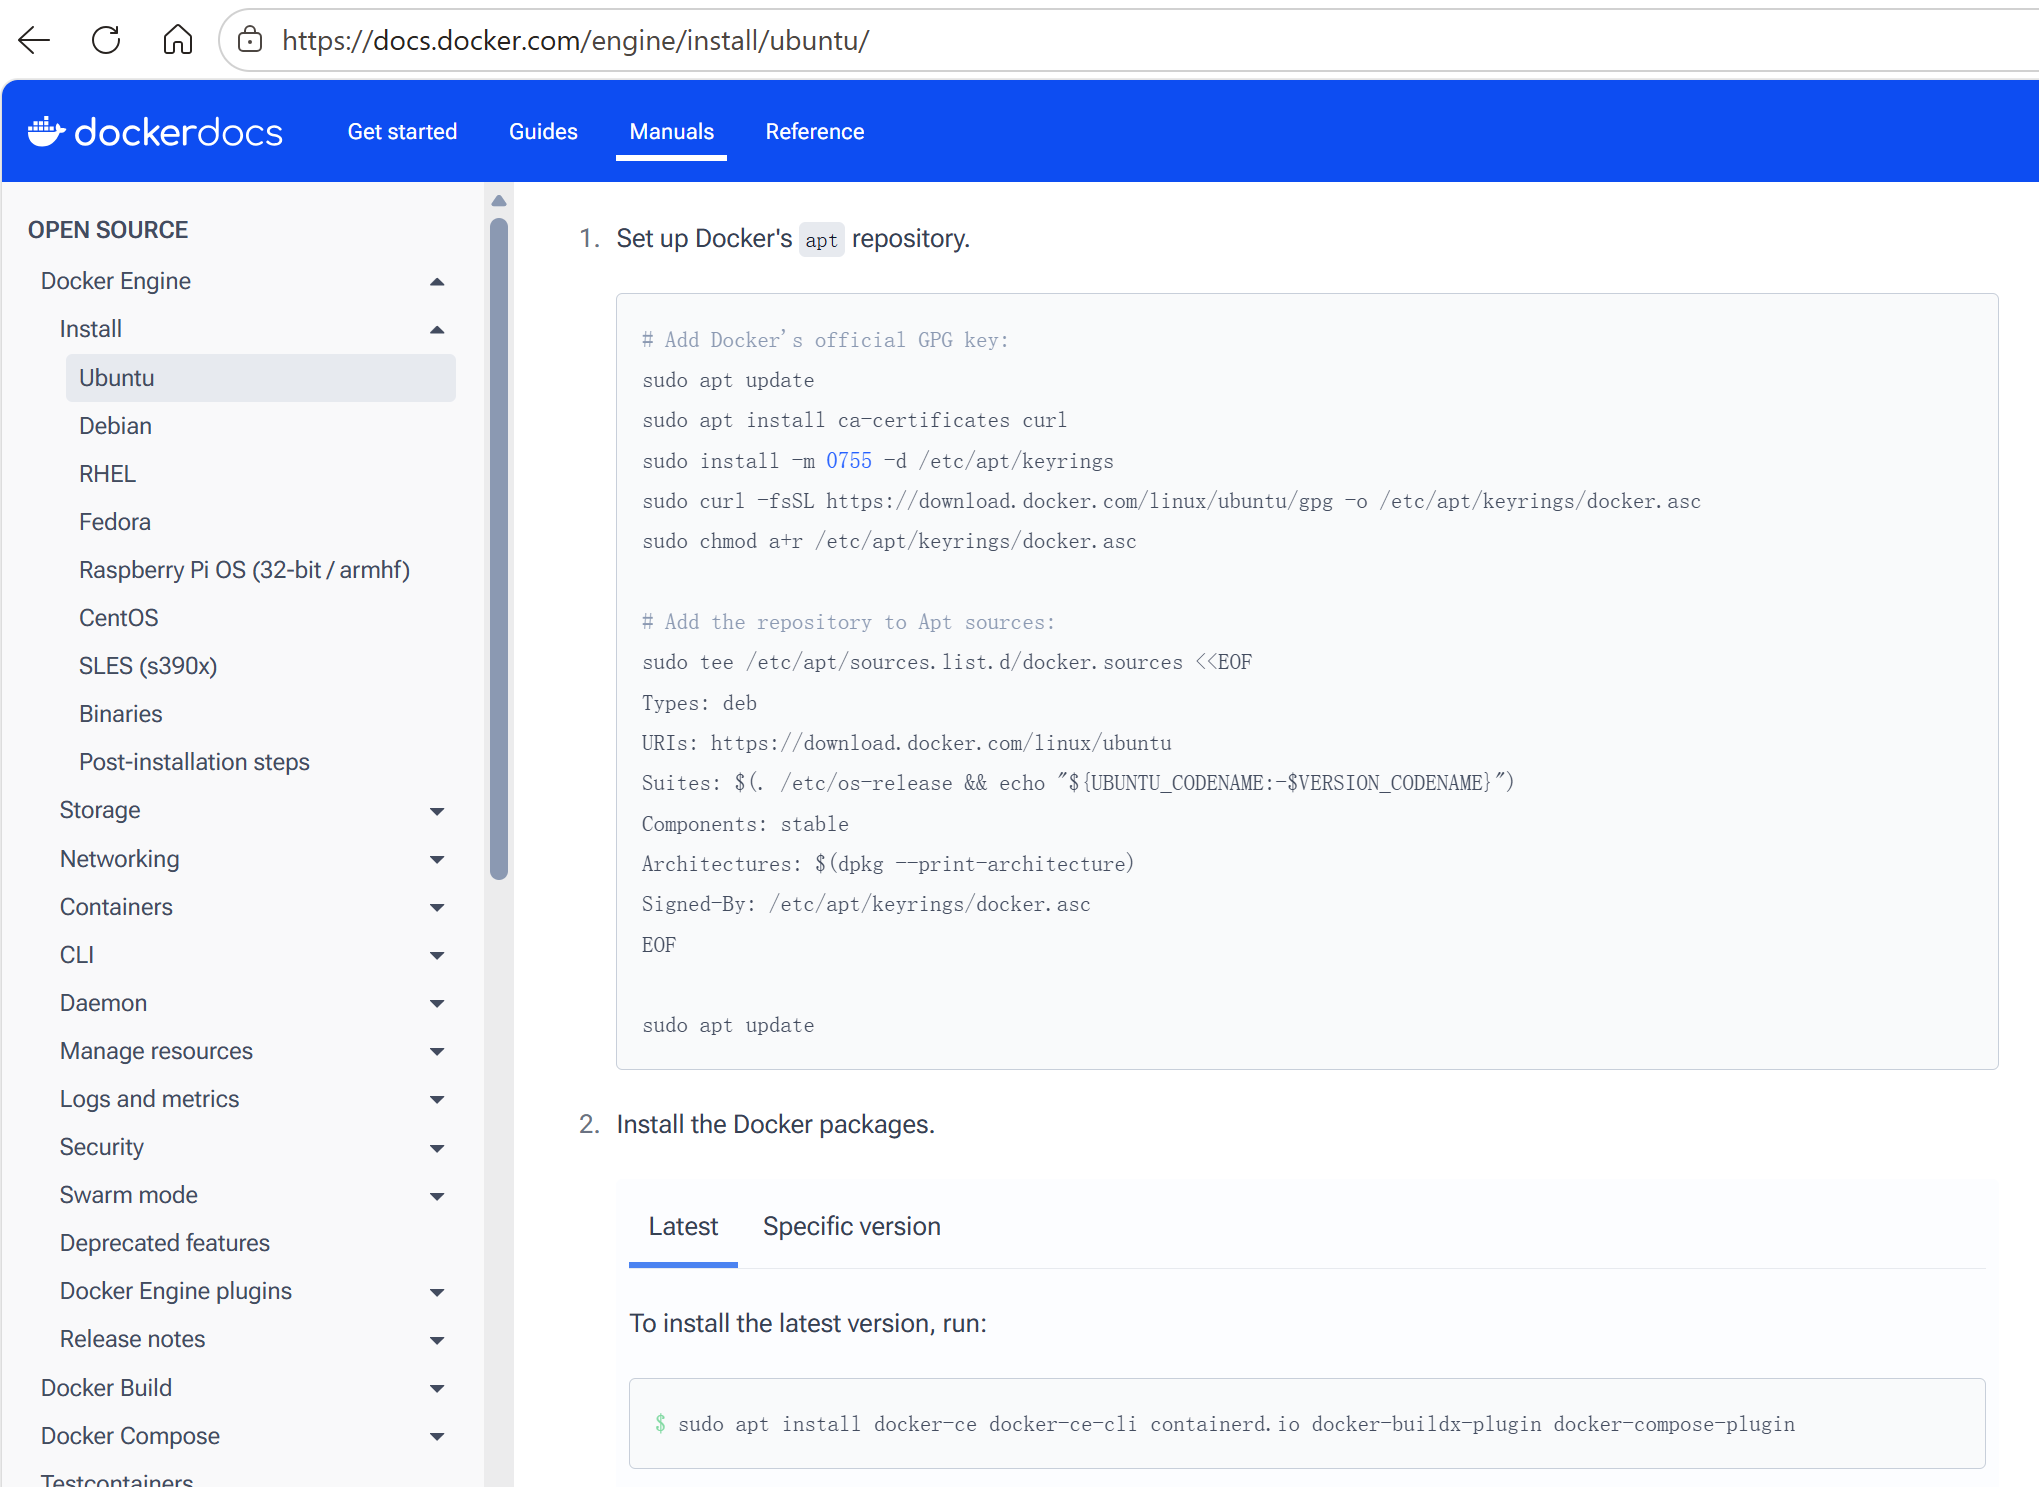This screenshot has width=2039, height=1487.
Task: Expand the Swarm mode section arrow
Action: pyautogui.click(x=437, y=1196)
